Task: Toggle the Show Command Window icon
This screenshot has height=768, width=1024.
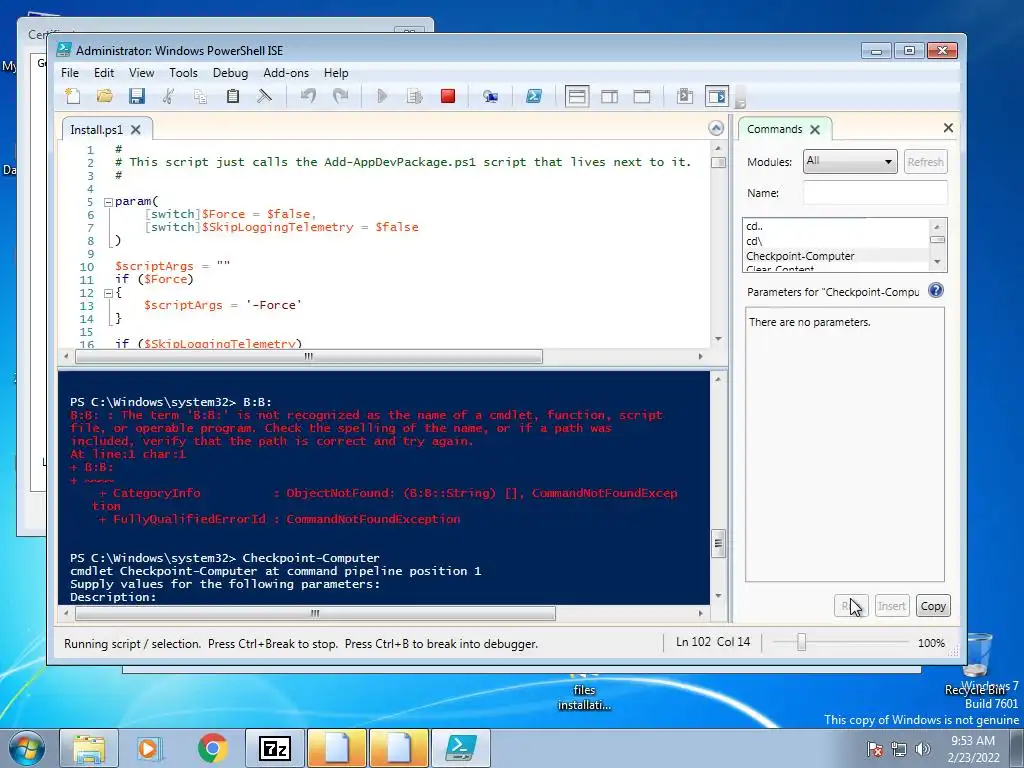Action: pos(684,97)
